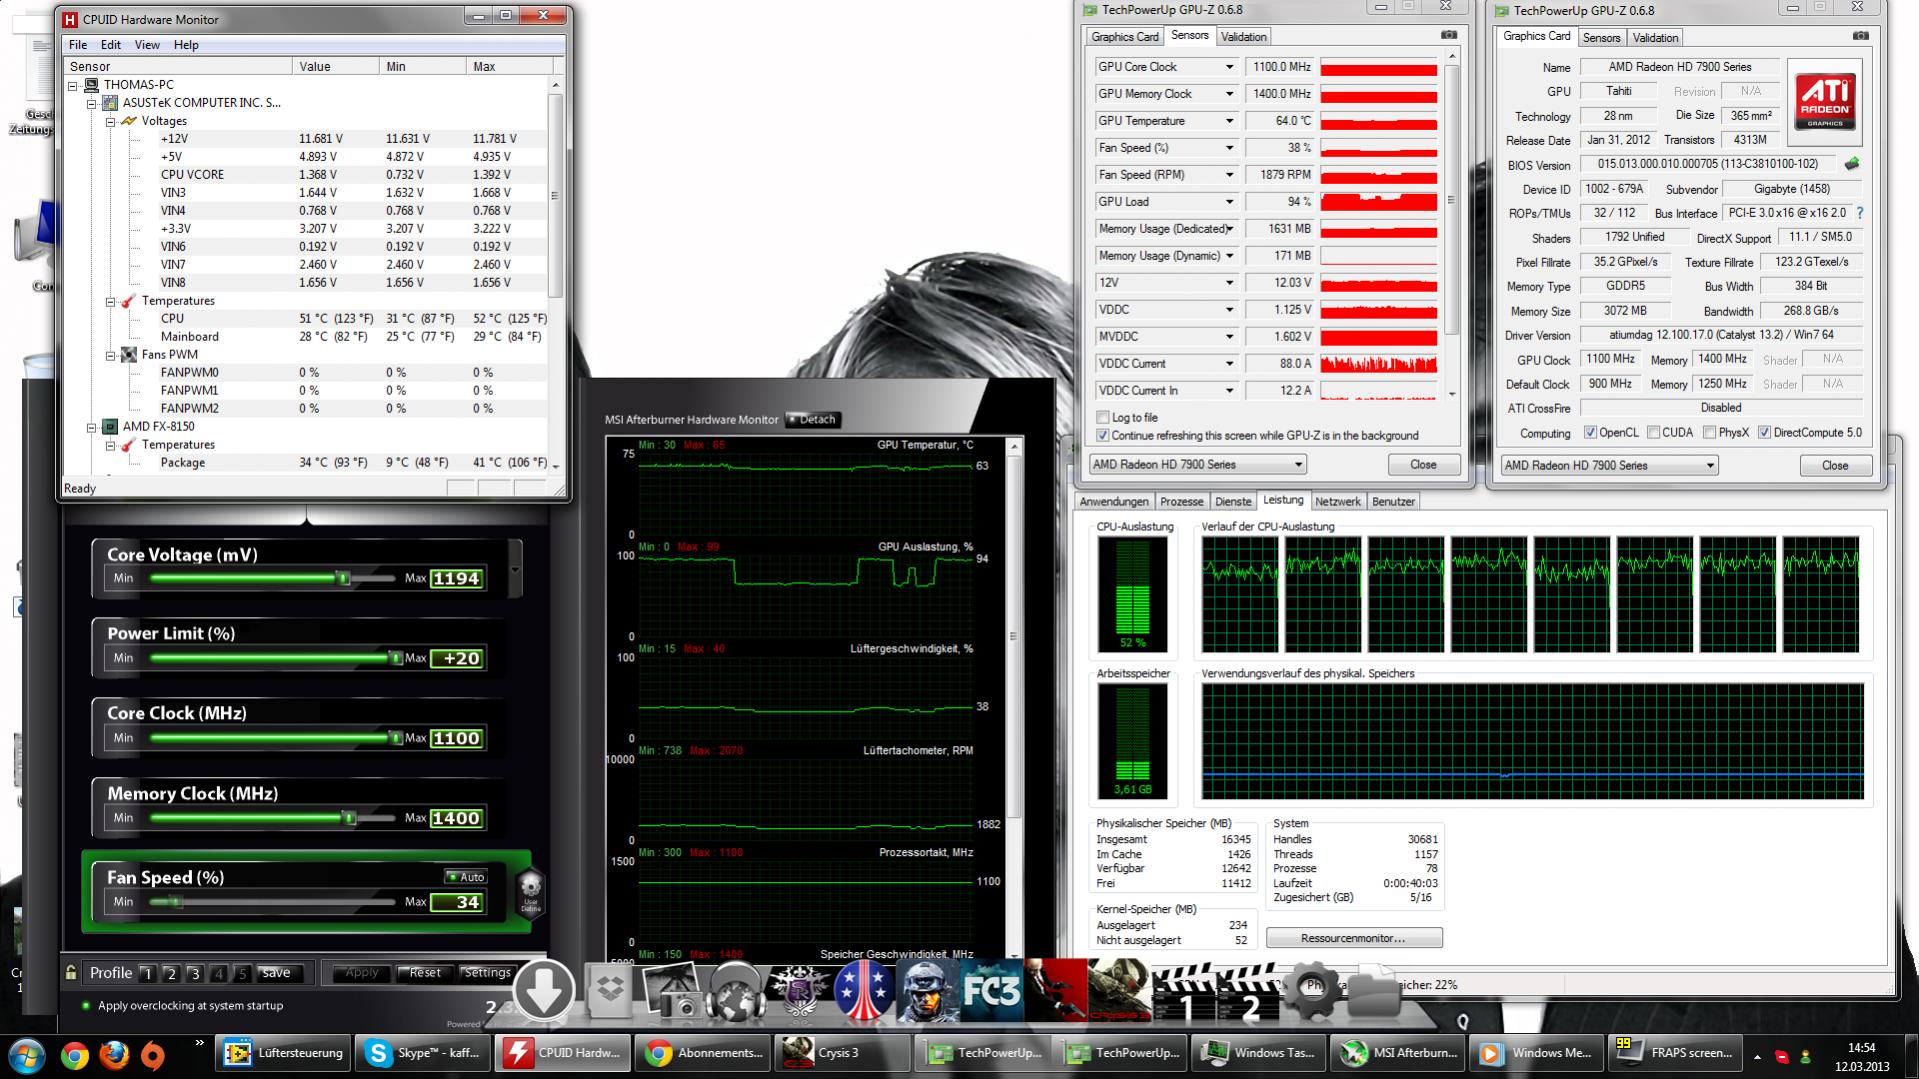1919x1079 pixels.
Task: Switch to Validation tab in Sensors window
Action: coord(1243,37)
